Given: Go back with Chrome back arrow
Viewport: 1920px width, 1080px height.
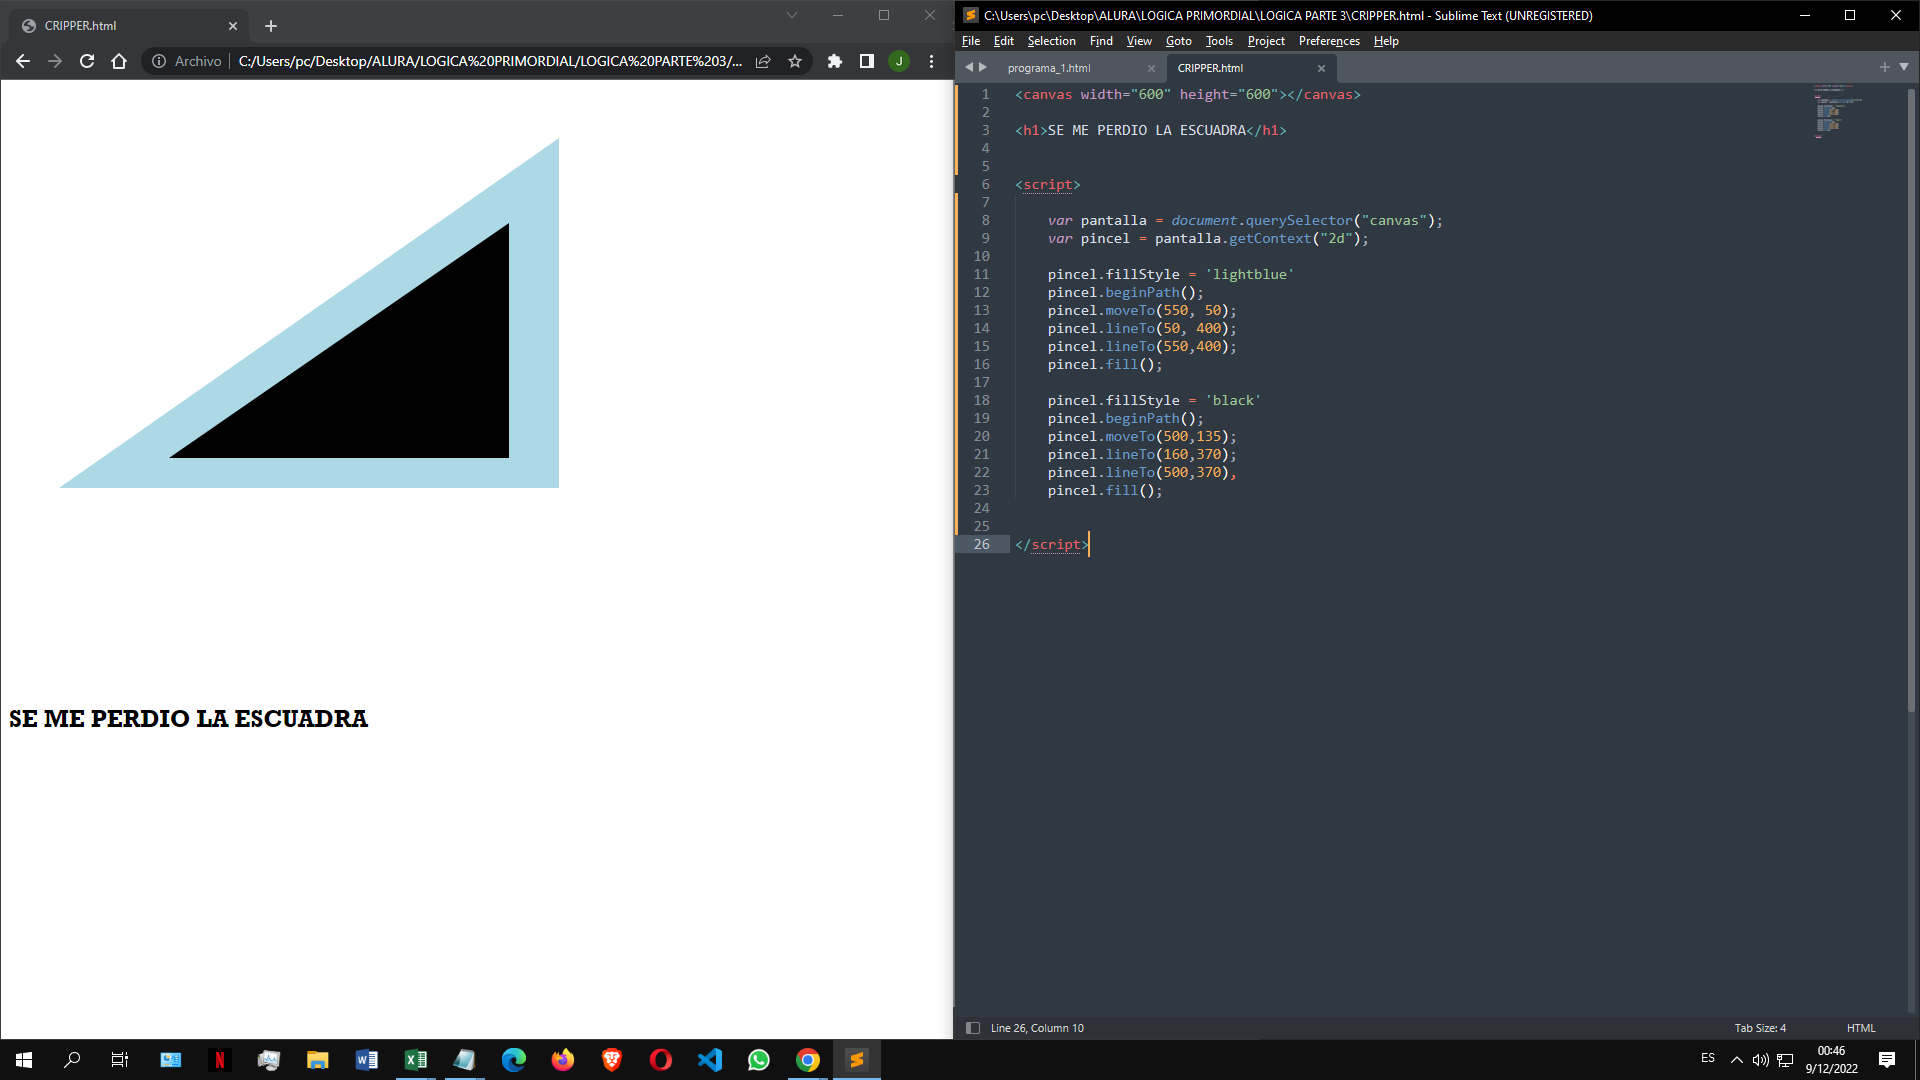Looking at the screenshot, I should point(23,61).
